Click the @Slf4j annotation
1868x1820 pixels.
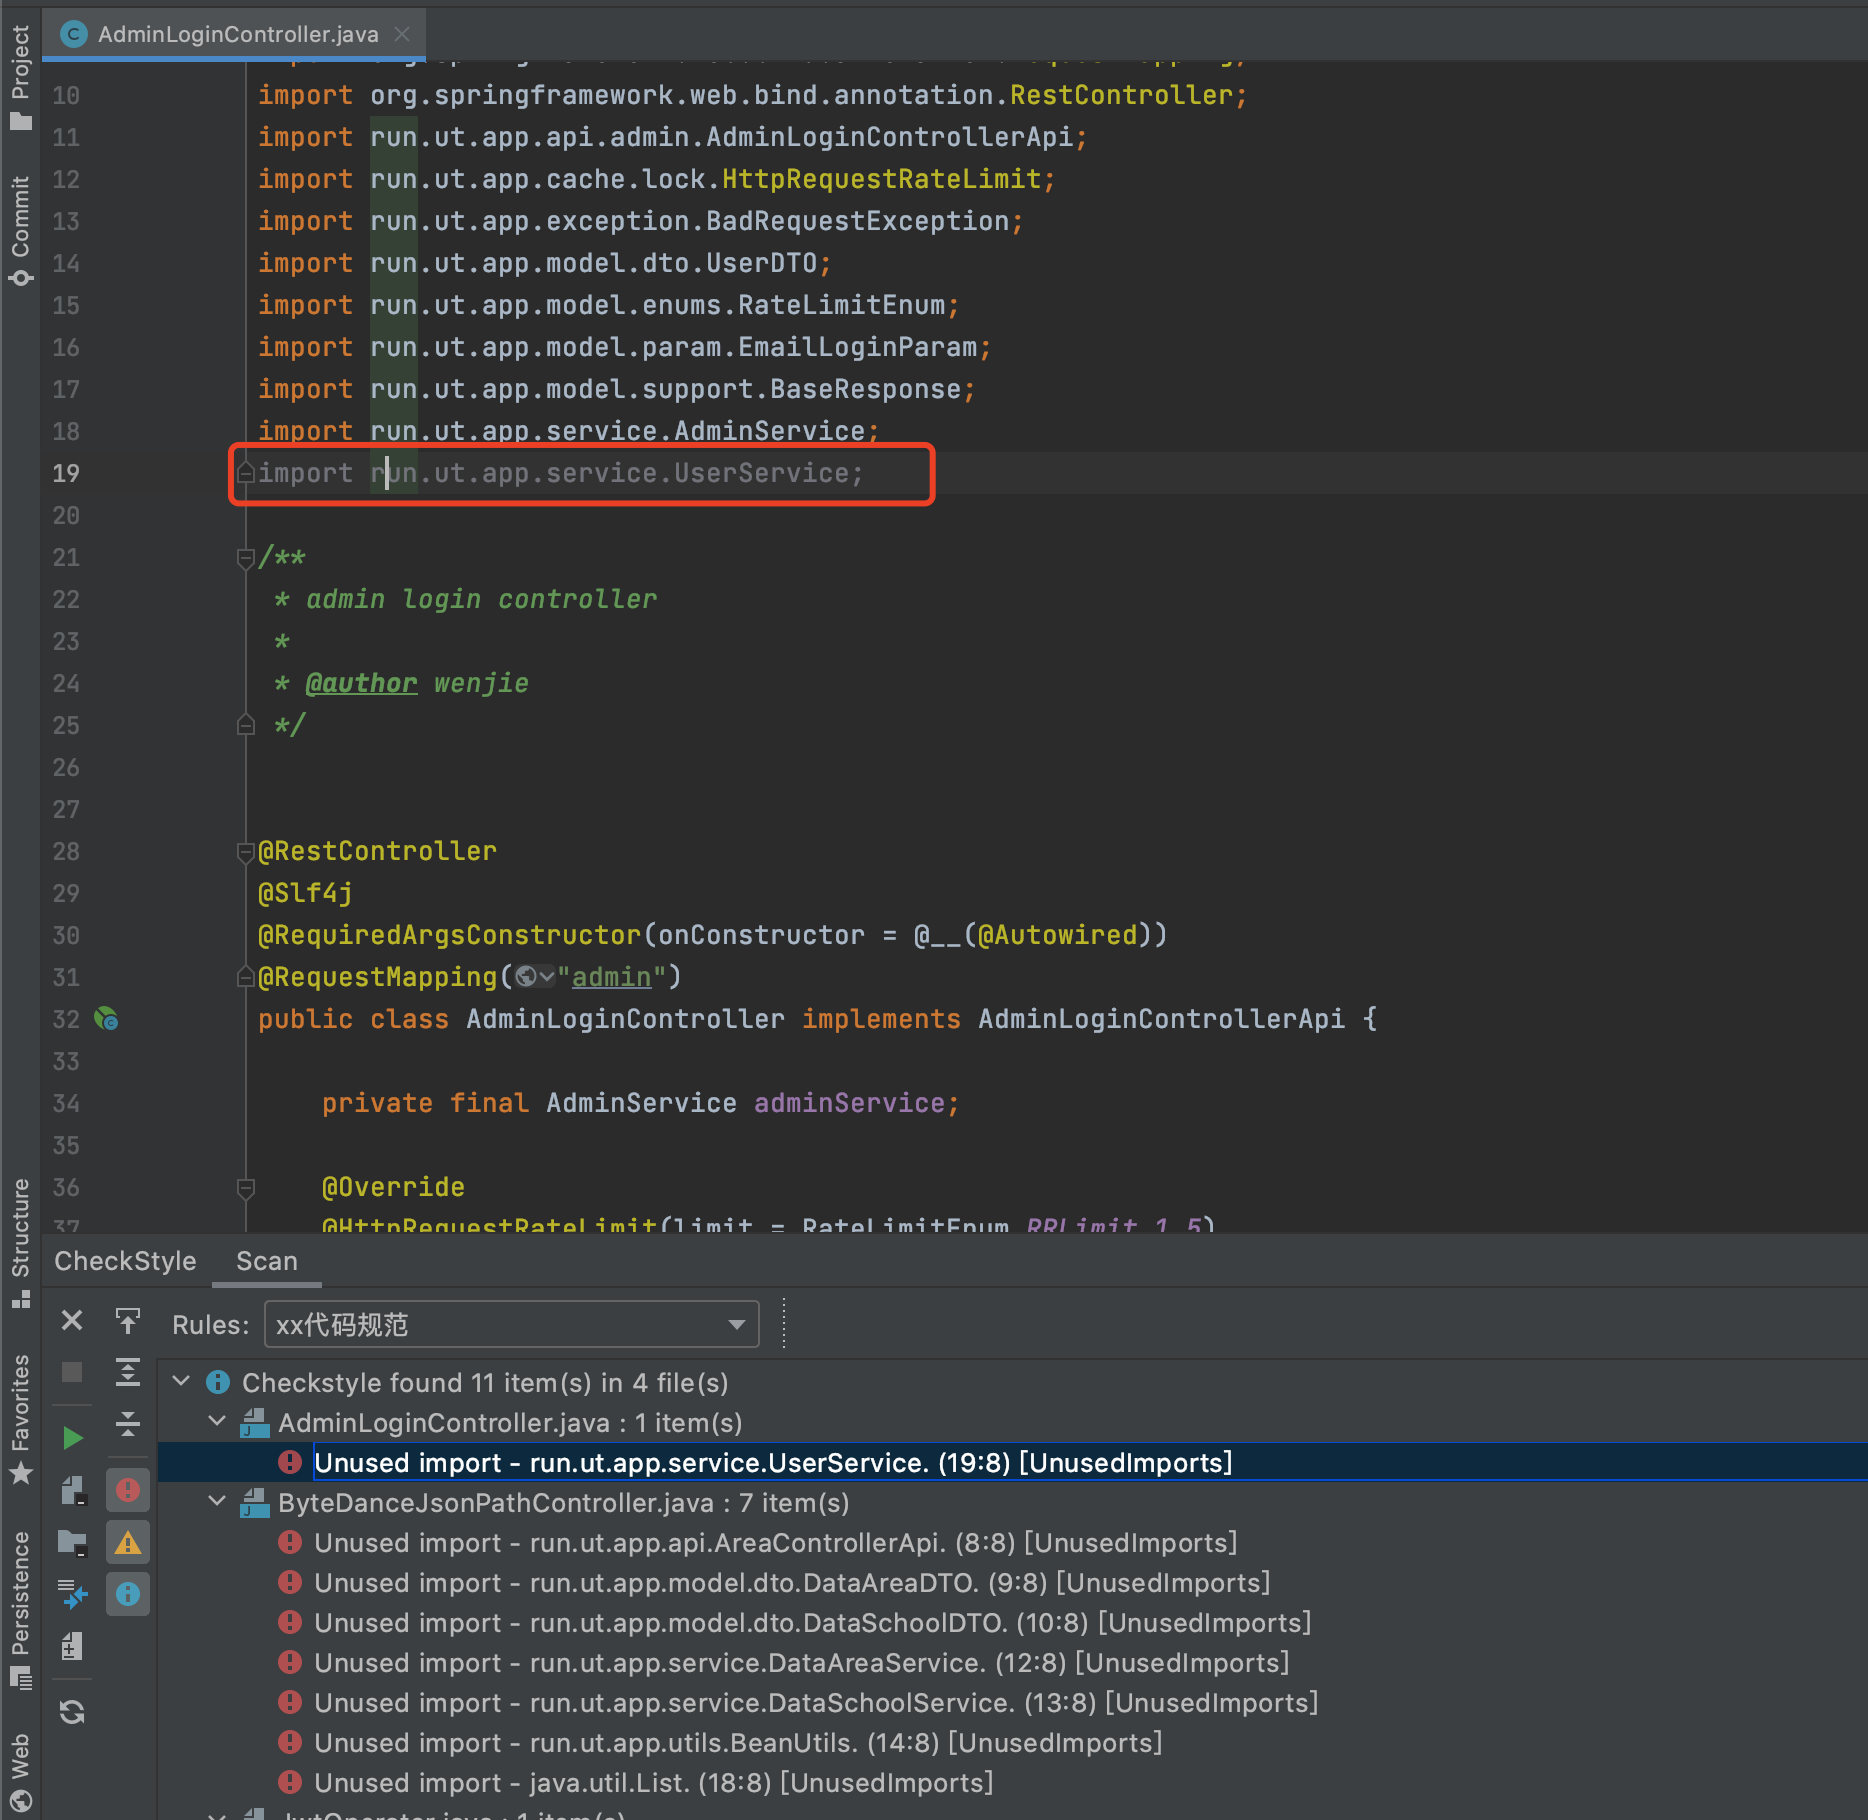click(305, 893)
